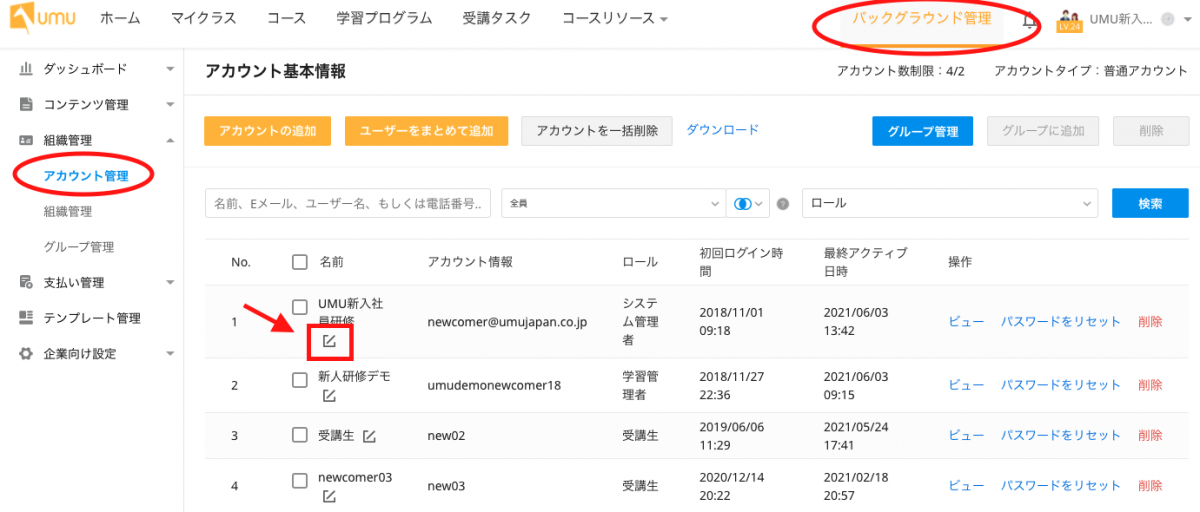Image resolution: width=1200 pixels, height=512 pixels.
Task: Click the 企業向け設定 gear icon
Action: [x=27, y=354]
